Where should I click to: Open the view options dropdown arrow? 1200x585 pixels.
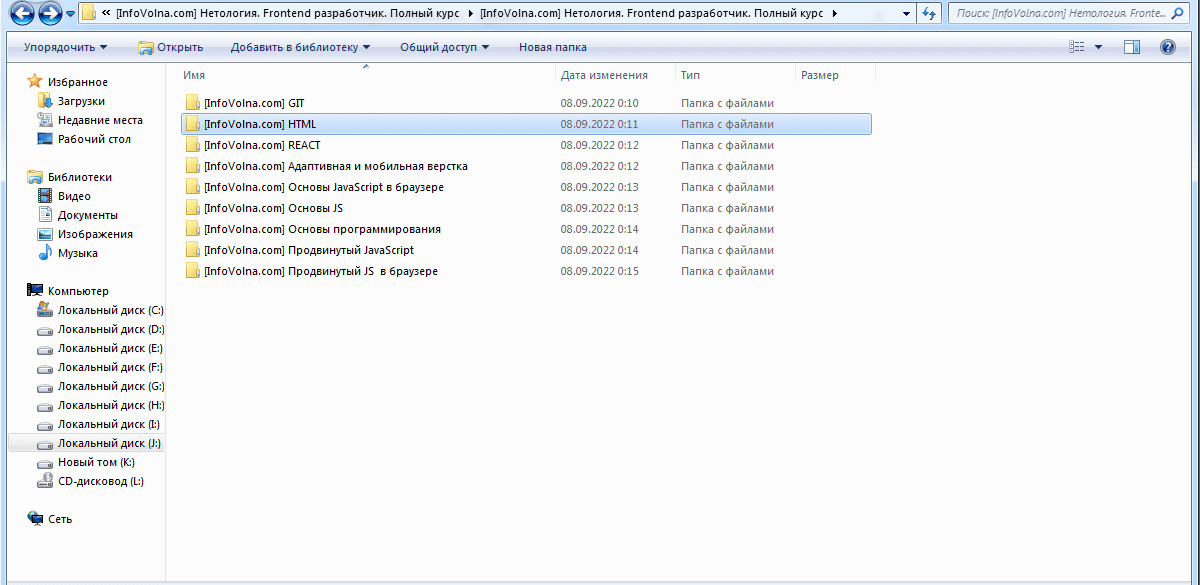(x=1098, y=47)
